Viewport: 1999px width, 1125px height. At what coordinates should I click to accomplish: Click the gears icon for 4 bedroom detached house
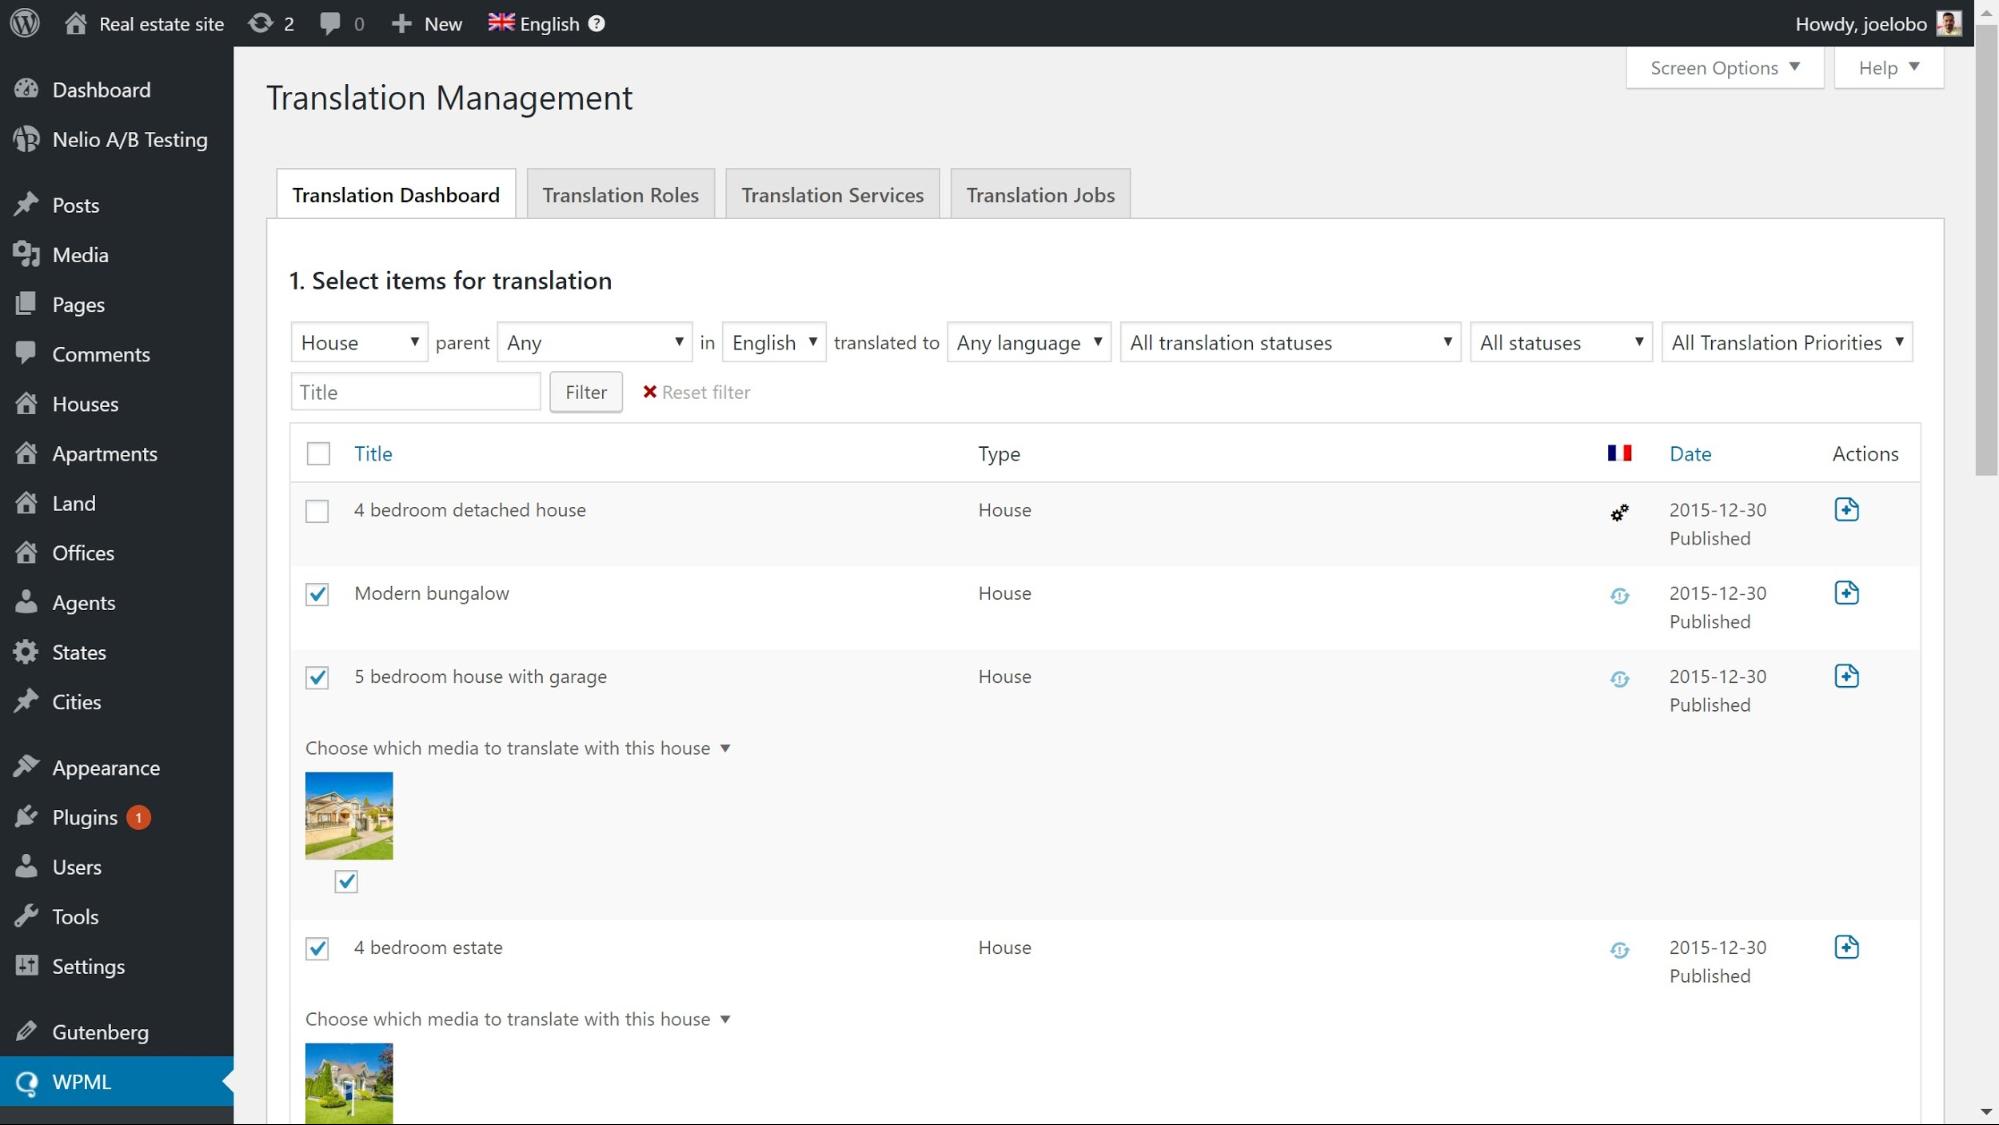pos(1619,512)
